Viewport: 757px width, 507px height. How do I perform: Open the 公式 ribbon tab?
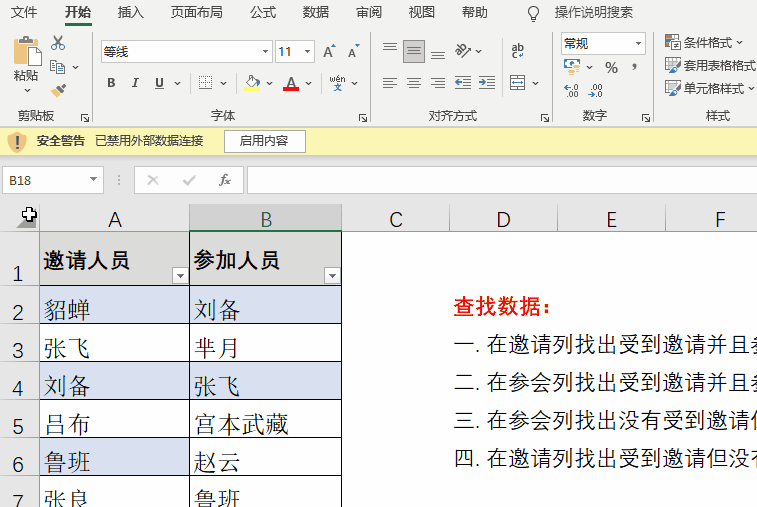point(263,12)
